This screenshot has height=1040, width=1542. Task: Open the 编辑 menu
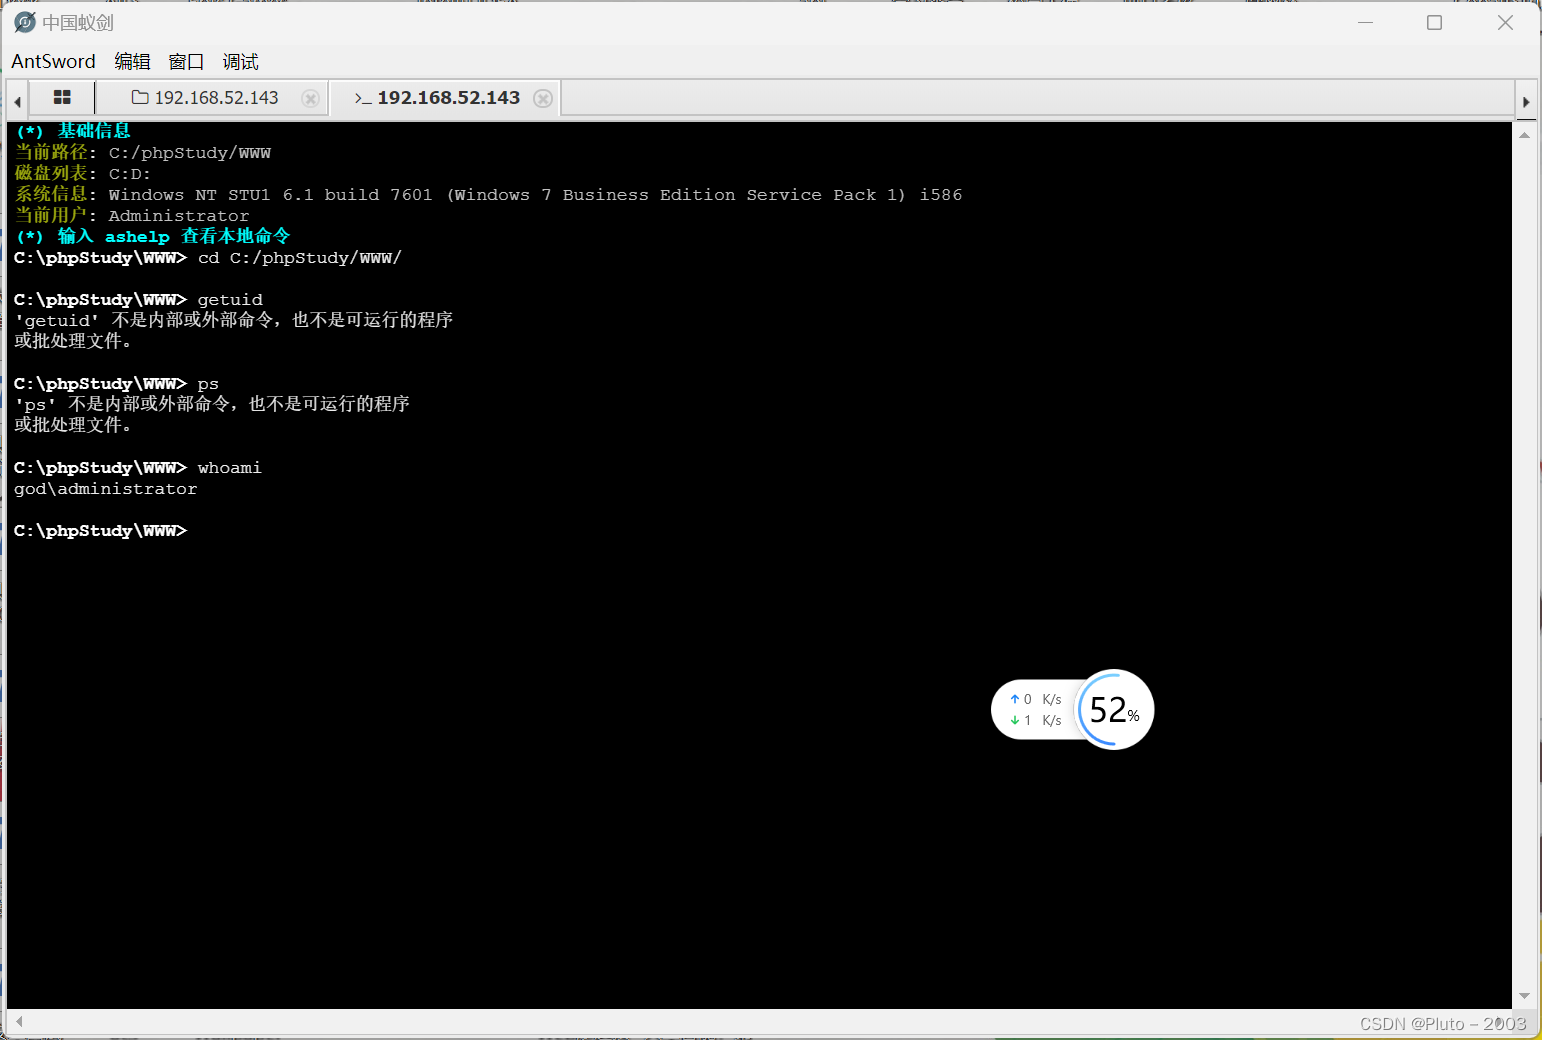click(132, 61)
